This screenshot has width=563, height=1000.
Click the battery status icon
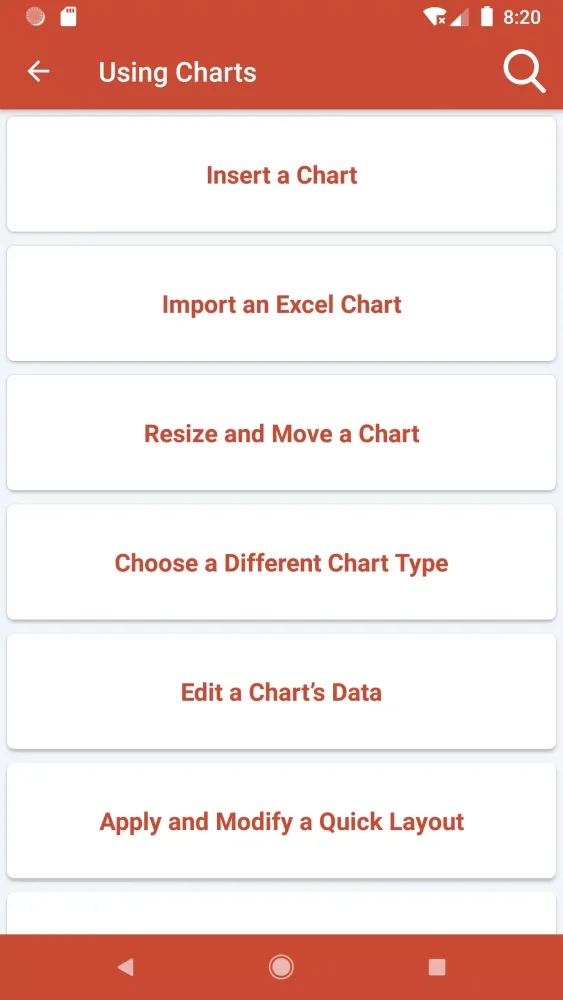pyautogui.click(x=486, y=17)
